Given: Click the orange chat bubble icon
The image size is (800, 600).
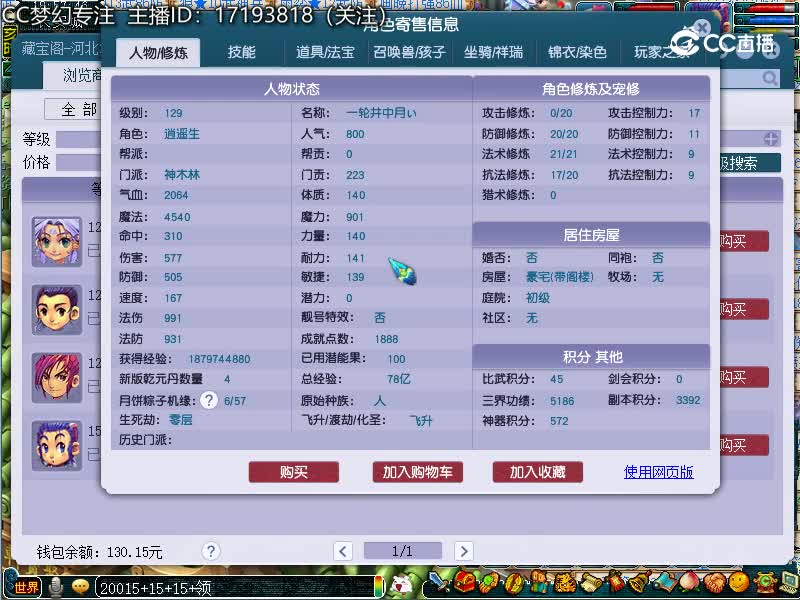Looking at the screenshot, I should (x=80, y=587).
